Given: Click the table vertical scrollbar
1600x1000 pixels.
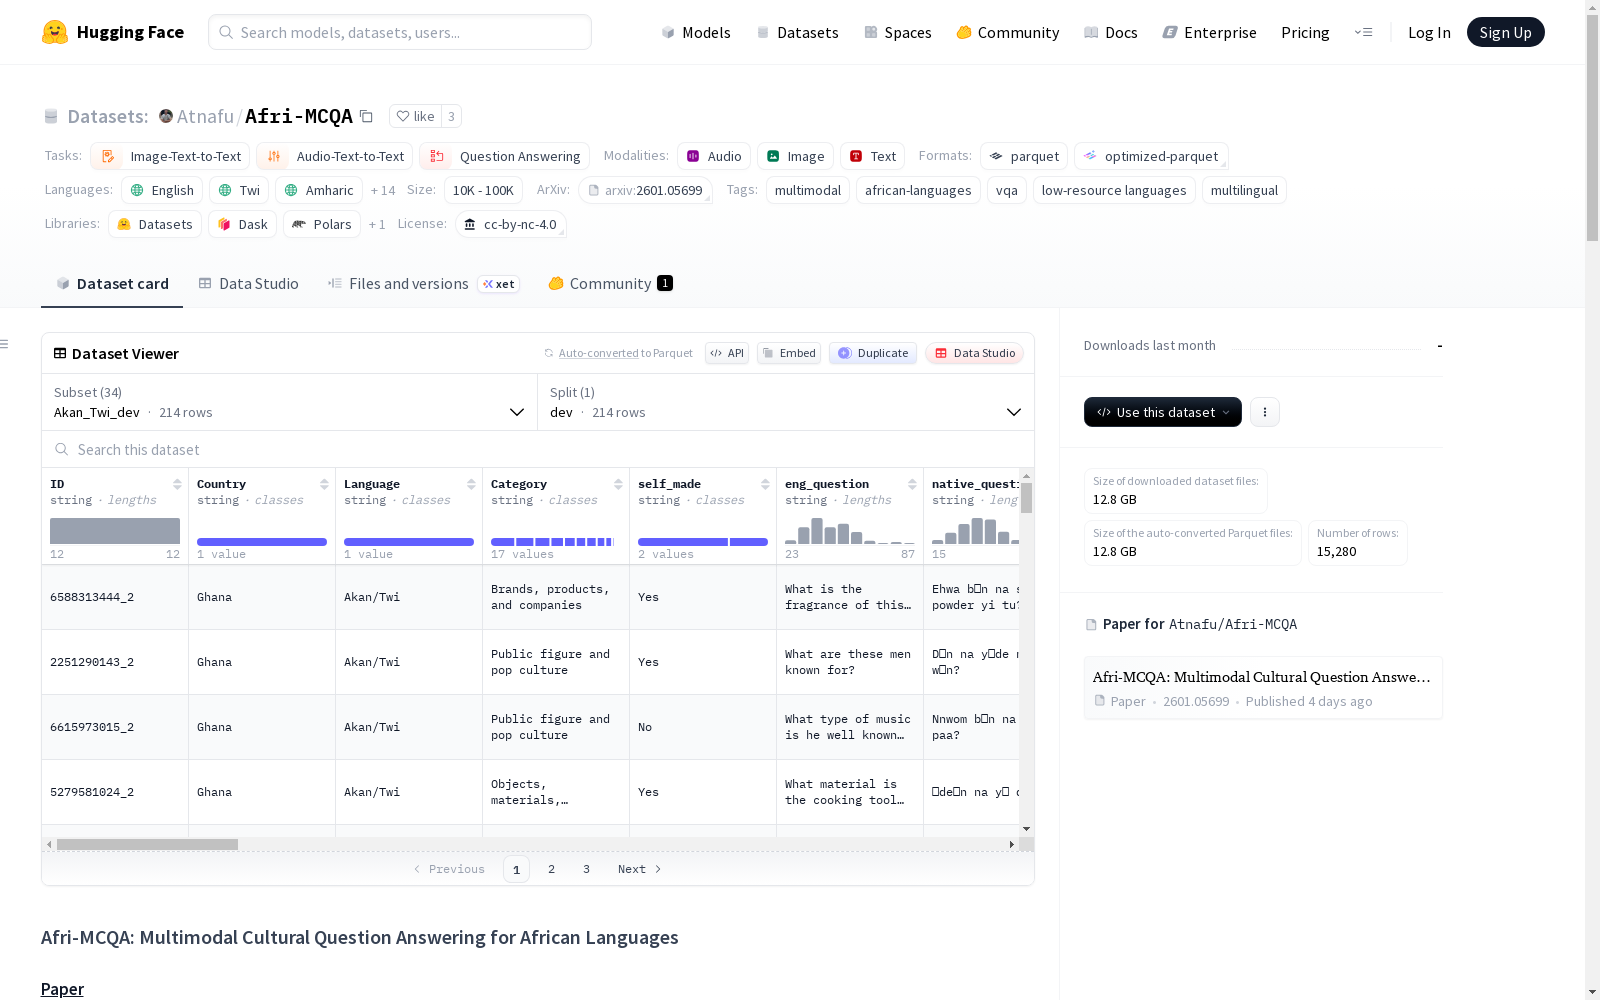Looking at the screenshot, I should [x=1026, y=498].
